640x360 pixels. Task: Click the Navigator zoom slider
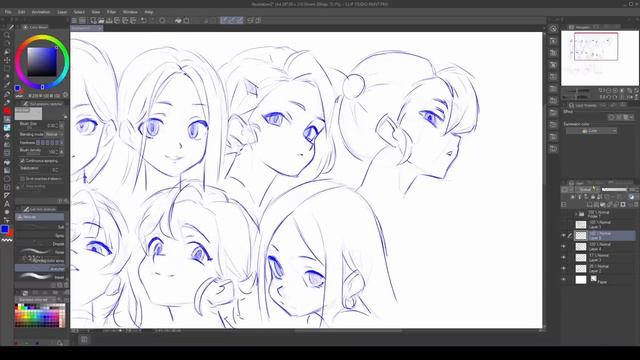[578, 90]
